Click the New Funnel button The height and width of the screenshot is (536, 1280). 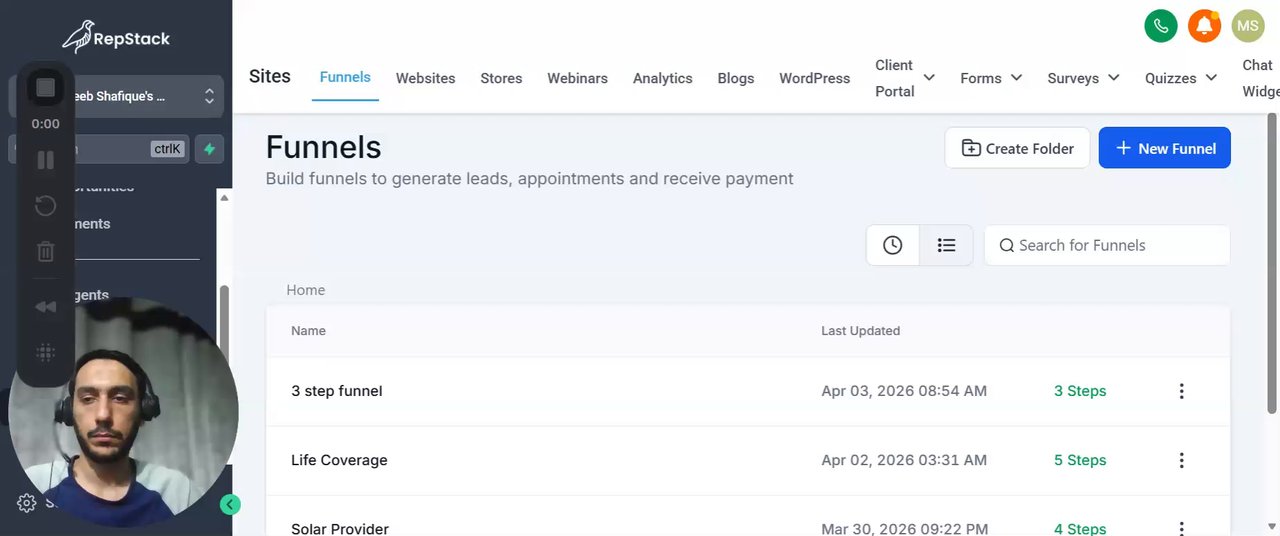[1164, 148]
